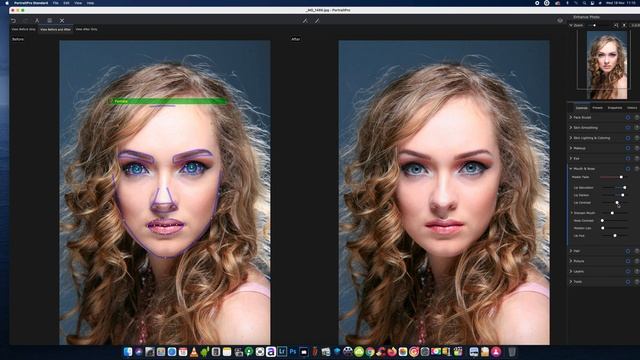Open Finder from the Dock
The width and height of the screenshot is (640, 360).
128,351
